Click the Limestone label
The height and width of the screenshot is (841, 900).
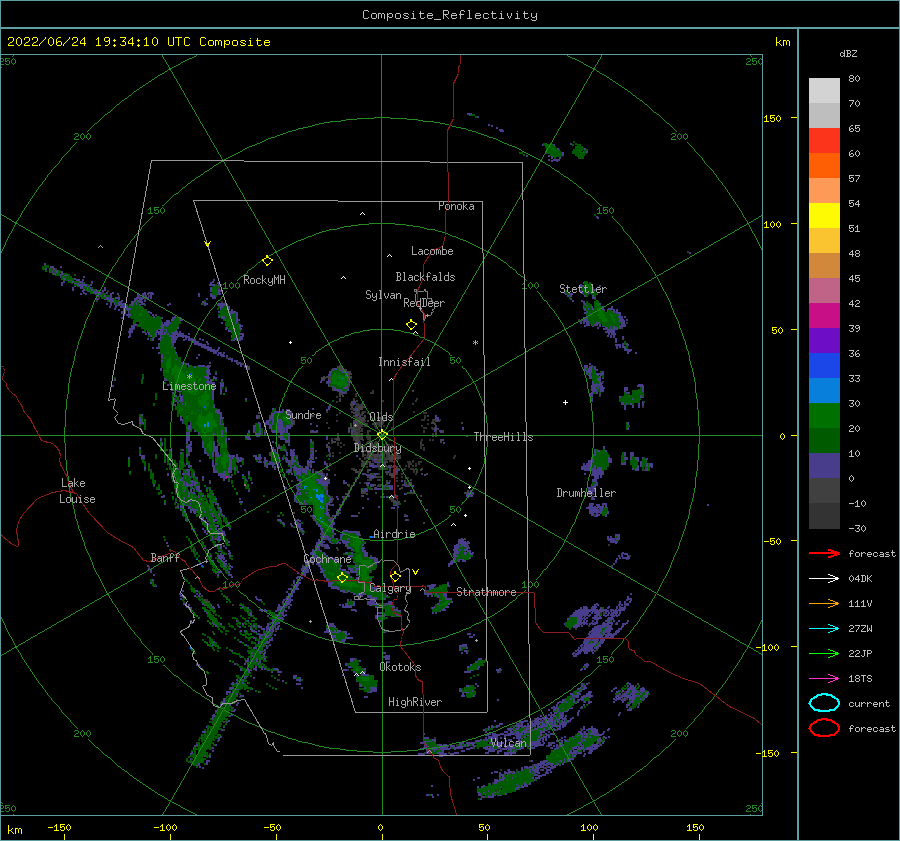click(189, 386)
